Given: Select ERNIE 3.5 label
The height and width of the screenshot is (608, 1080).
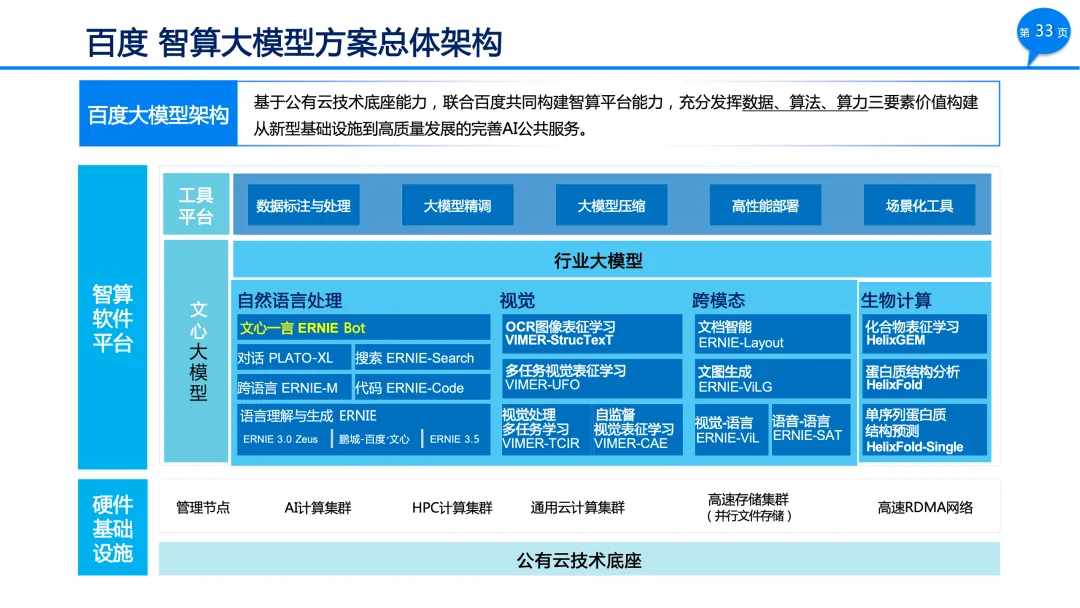Looking at the screenshot, I should point(455,439).
